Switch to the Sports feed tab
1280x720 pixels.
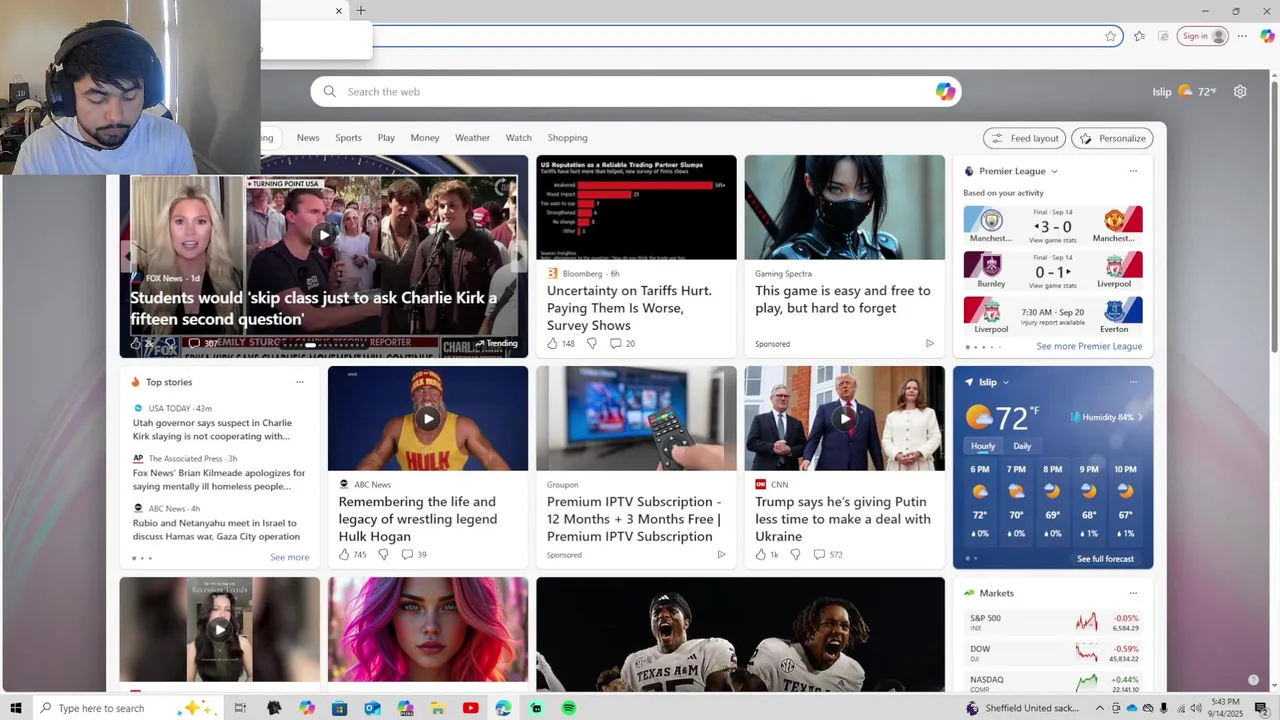[348, 138]
